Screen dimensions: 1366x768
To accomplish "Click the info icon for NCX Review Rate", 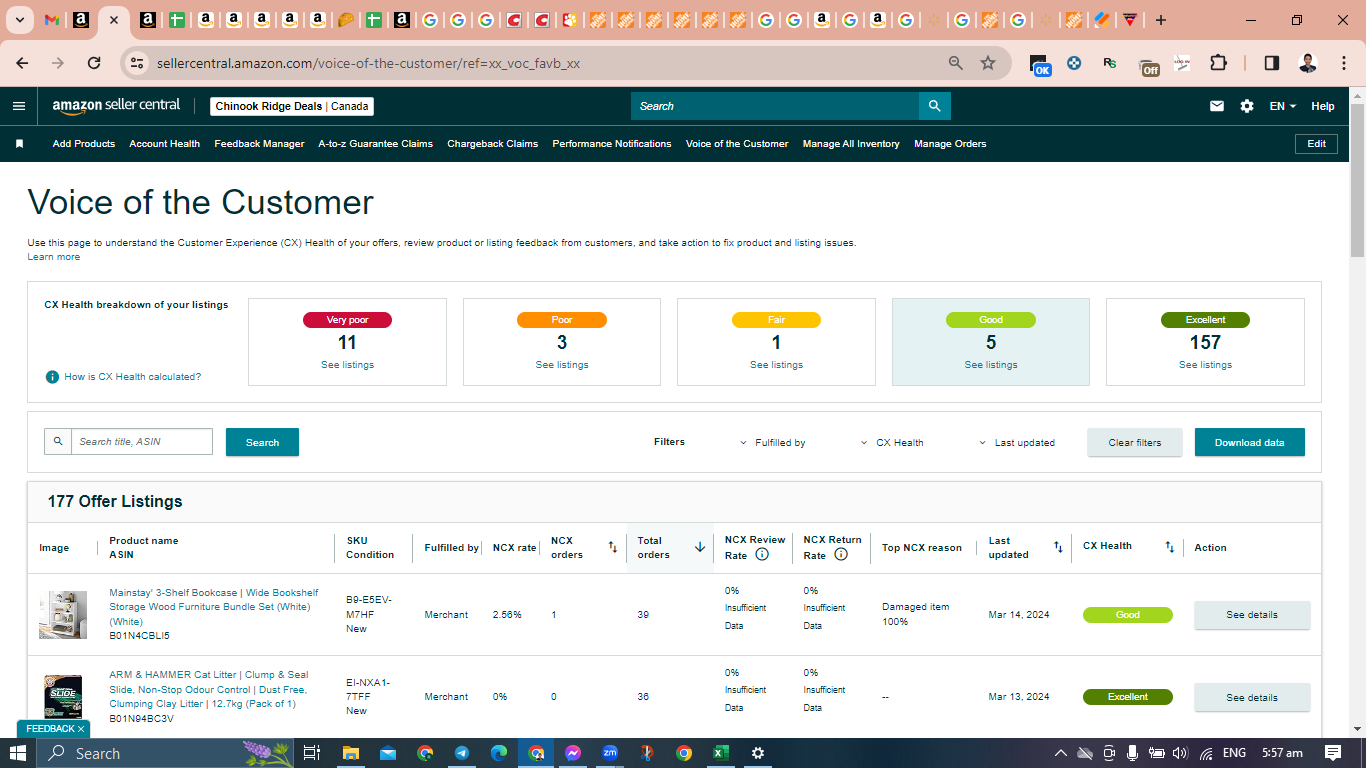I will pyautogui.click(x=762, y=554).
